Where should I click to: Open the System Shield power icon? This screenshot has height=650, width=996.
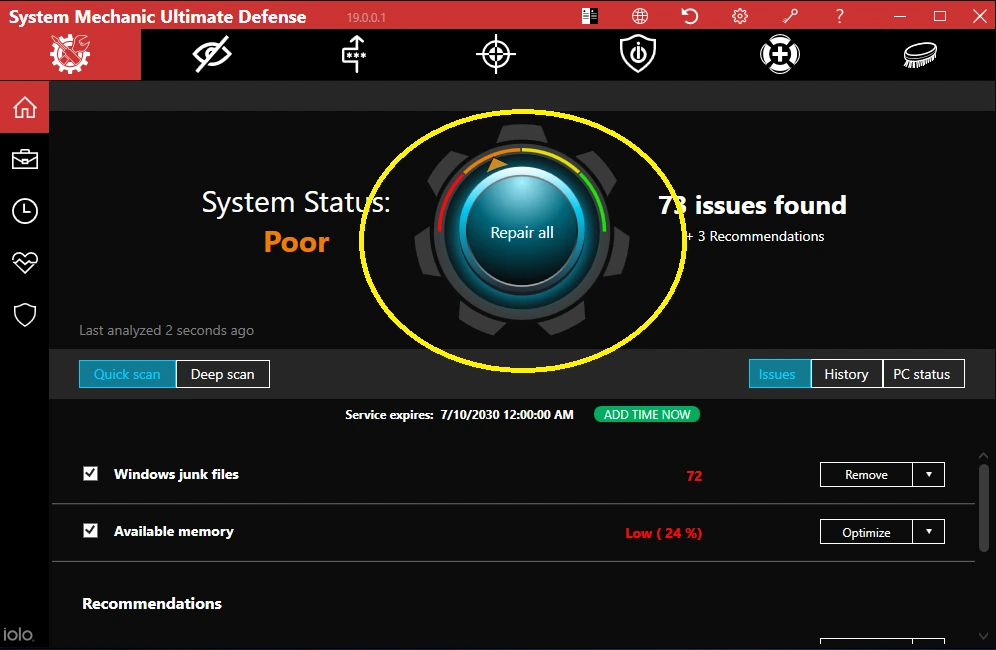coord(638,54)
